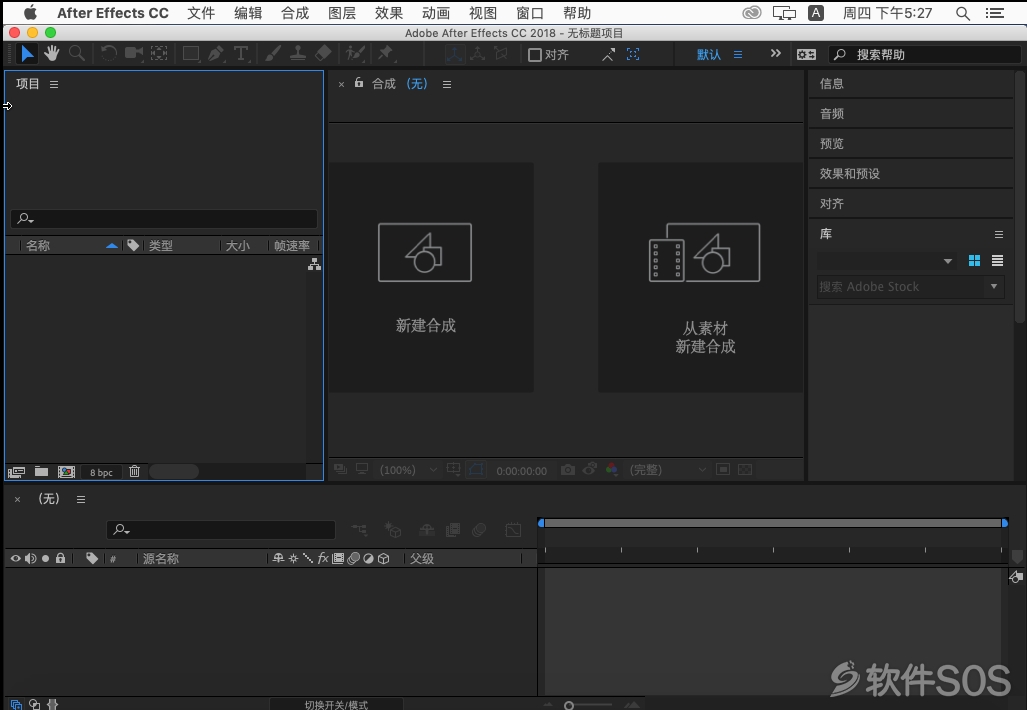Select the Eraser tool
1027x710 pixels.
pos(324,54)
